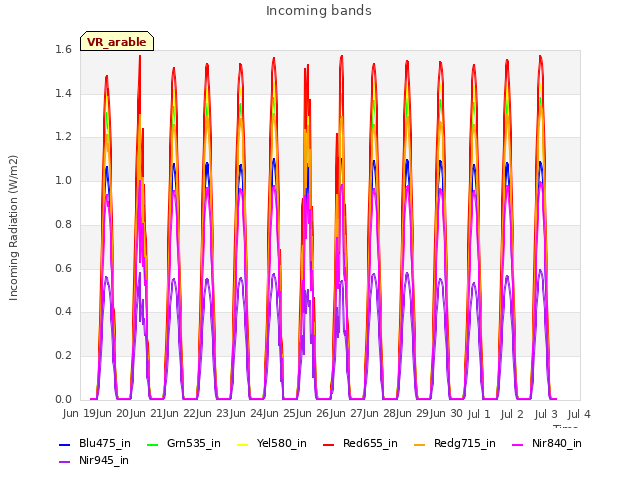Click the Jul 4 x-axis tick label
Image resolution: width=640 pixels, height=480 pixels.
pos(579,414)
